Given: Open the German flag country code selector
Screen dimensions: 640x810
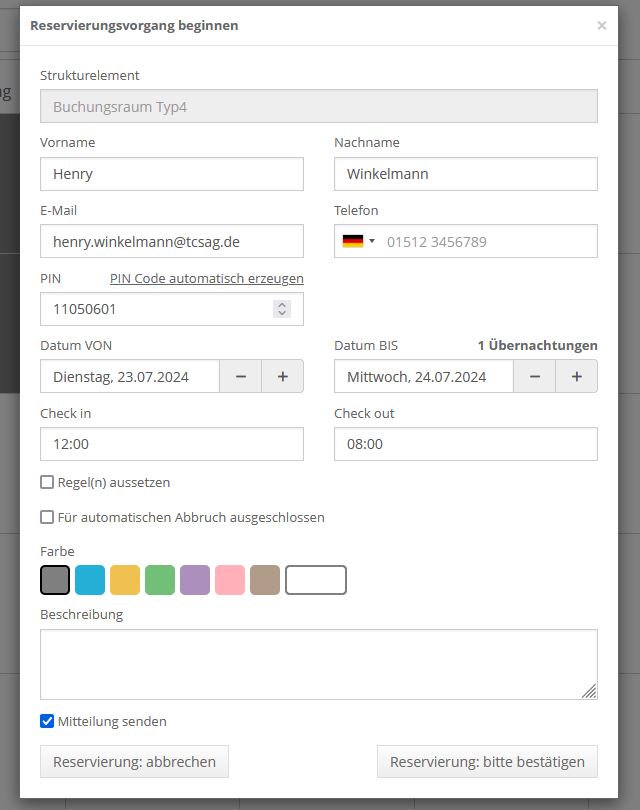Looking at the screenshot, I should pyautogui.click(x=358, y=241).
